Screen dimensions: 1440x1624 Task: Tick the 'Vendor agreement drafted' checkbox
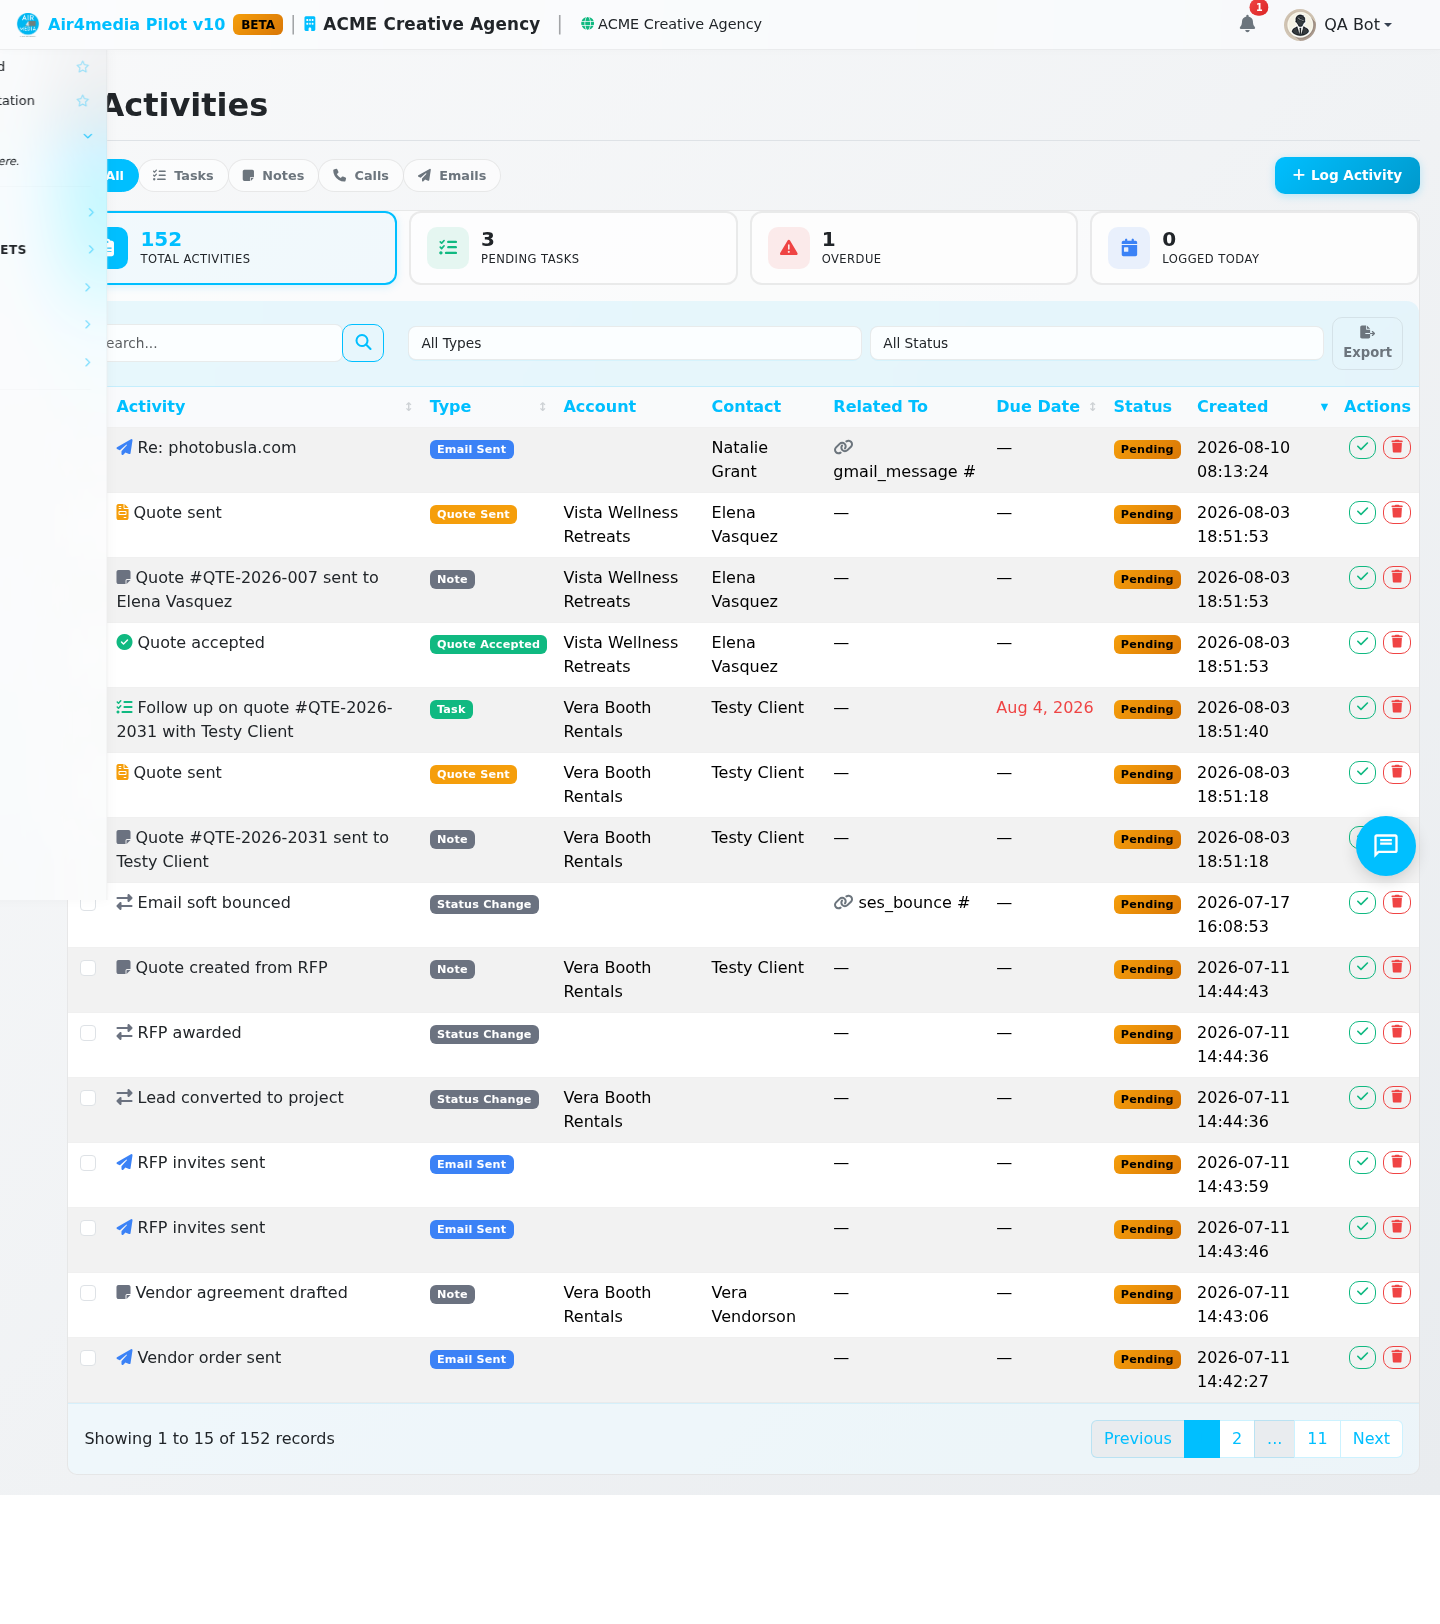pyautogui.click(x=88, y=1293)
